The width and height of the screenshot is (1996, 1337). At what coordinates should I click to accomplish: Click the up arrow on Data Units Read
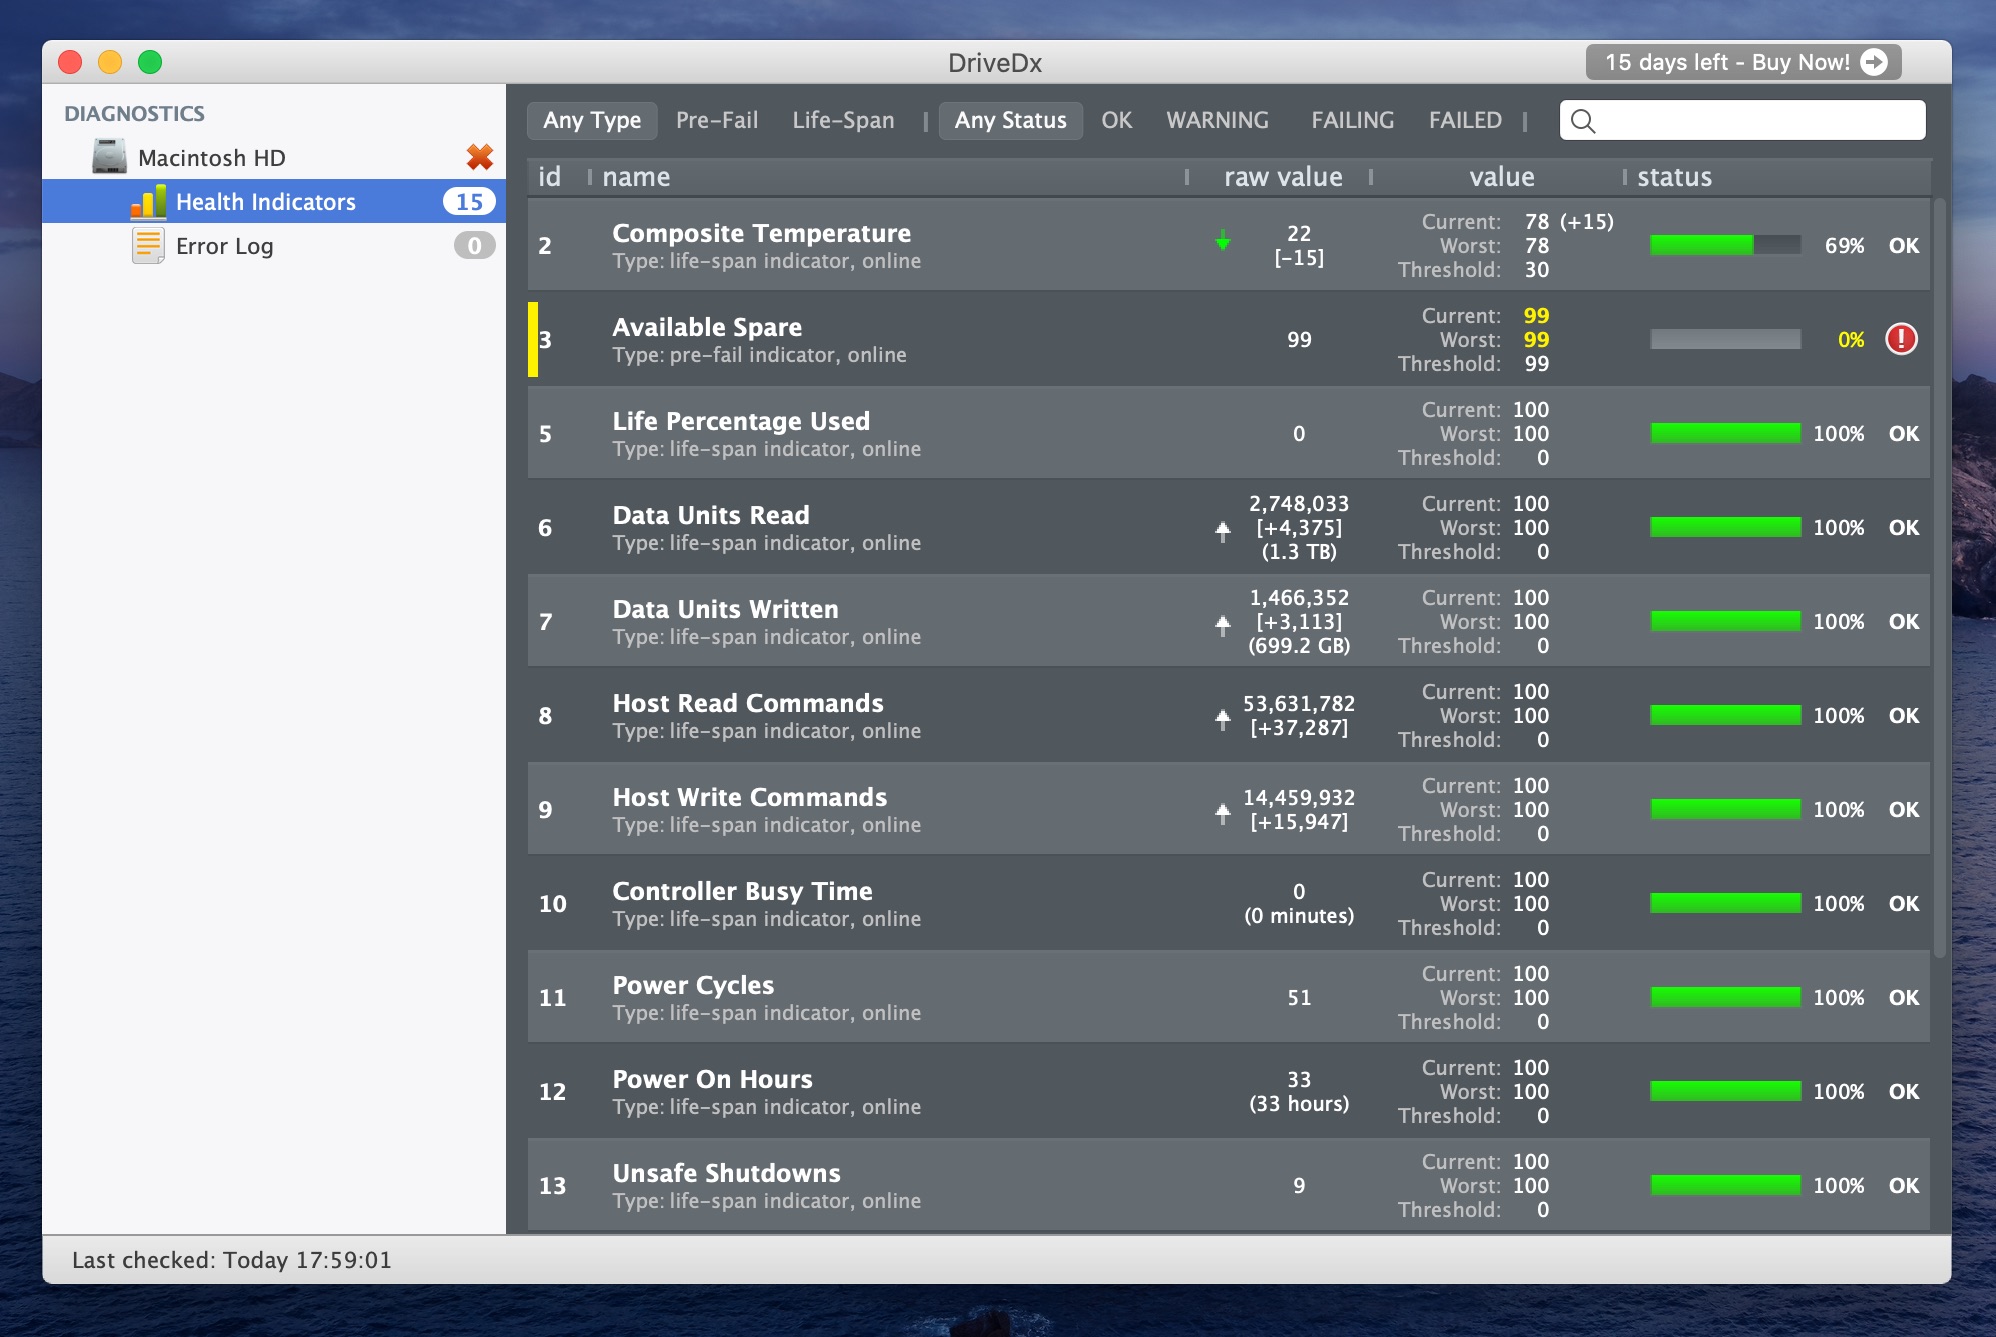1222,531
